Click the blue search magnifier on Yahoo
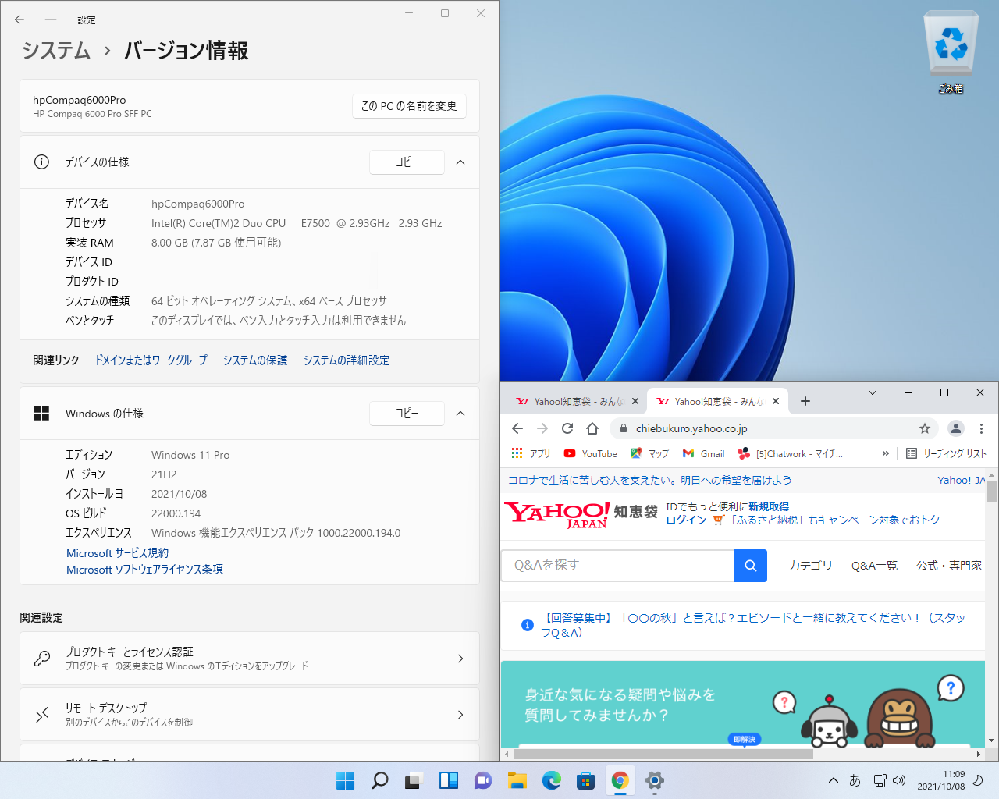Viewport: 999px width, 799px height. pos(751,565)
